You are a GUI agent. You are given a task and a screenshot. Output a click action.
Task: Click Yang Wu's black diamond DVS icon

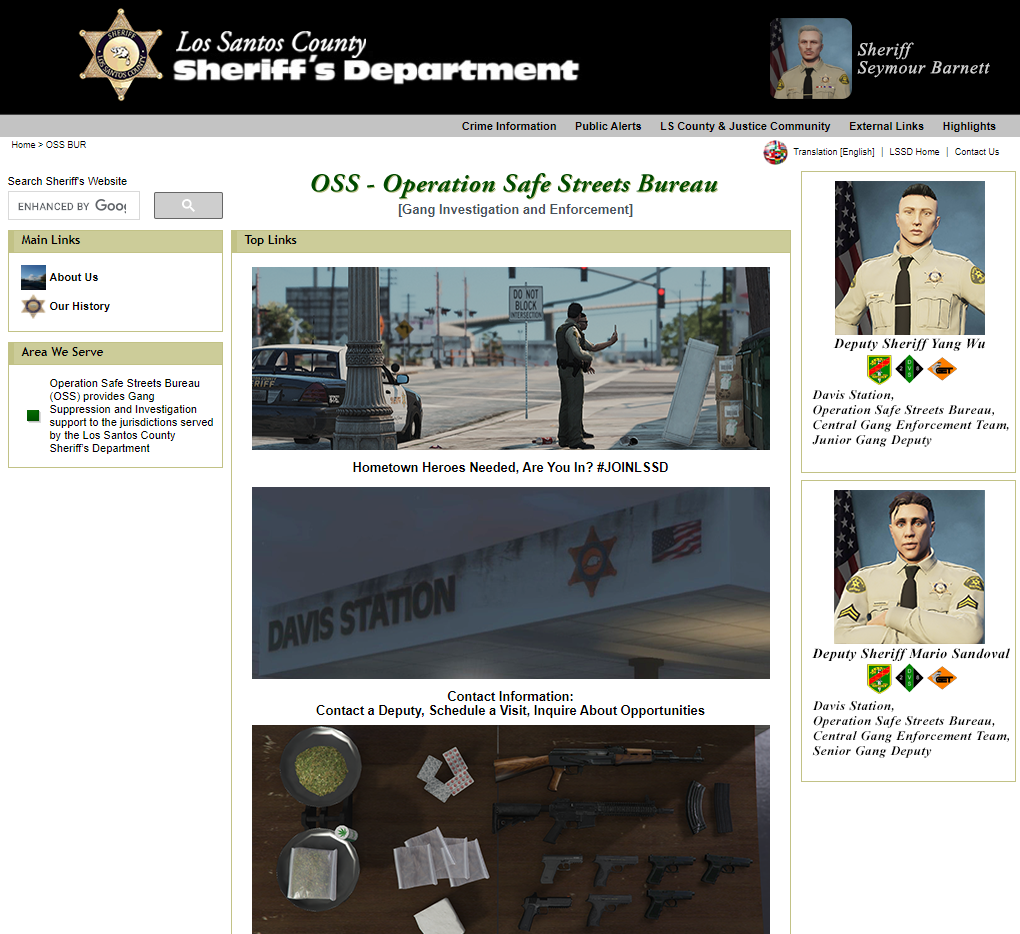click(x=910, y=369)
